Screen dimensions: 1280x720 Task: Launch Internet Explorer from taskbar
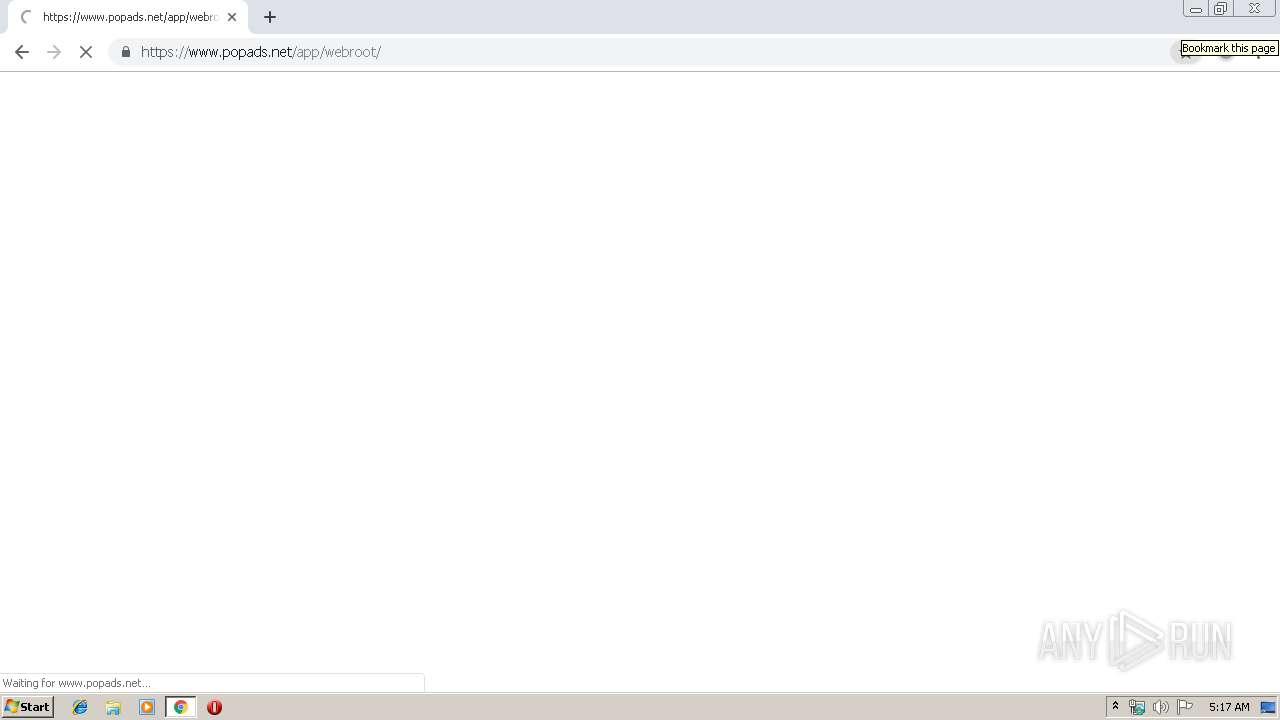click(80, 707)
